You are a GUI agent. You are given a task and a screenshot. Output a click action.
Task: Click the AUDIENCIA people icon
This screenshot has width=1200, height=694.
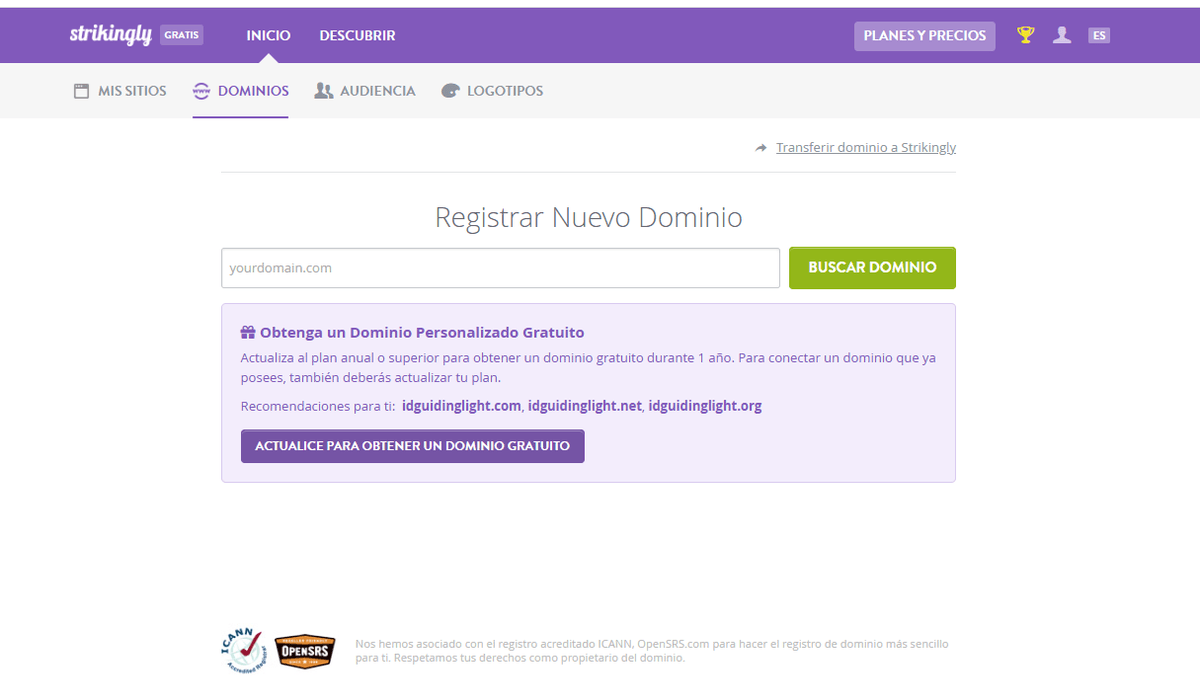pos(324,90)
